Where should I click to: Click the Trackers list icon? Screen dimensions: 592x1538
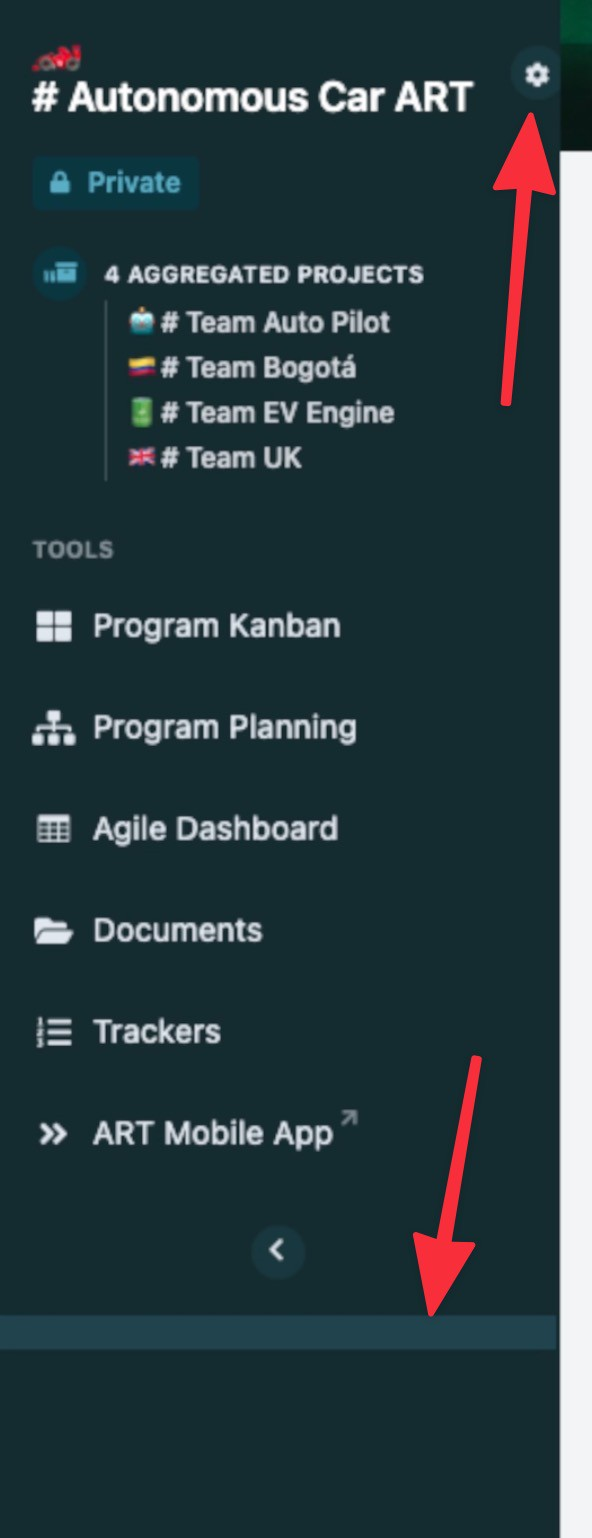[53, 1032]
